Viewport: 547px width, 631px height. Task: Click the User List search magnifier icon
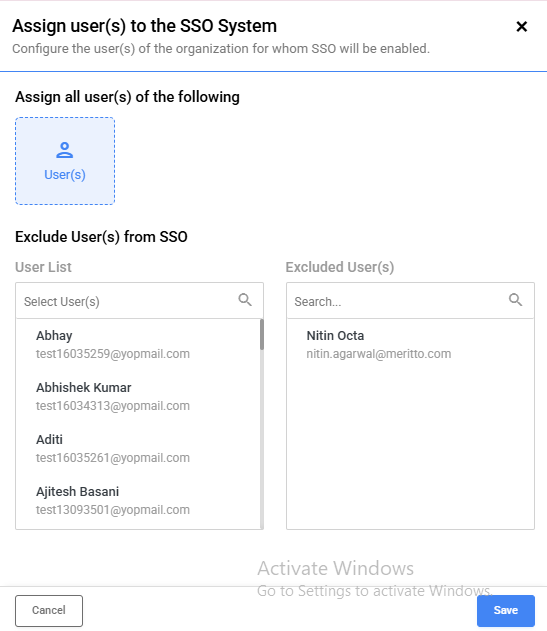tap(245, 300)
